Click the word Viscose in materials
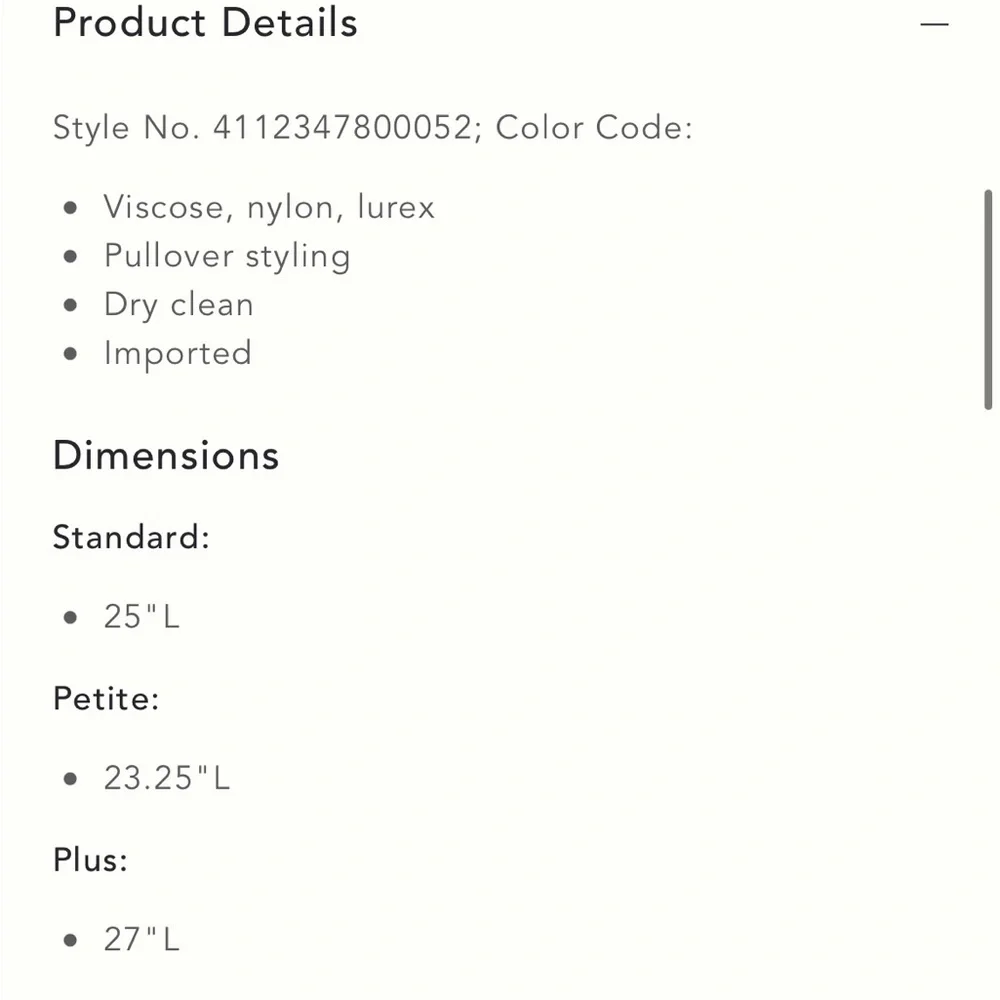 coord(163,207)
